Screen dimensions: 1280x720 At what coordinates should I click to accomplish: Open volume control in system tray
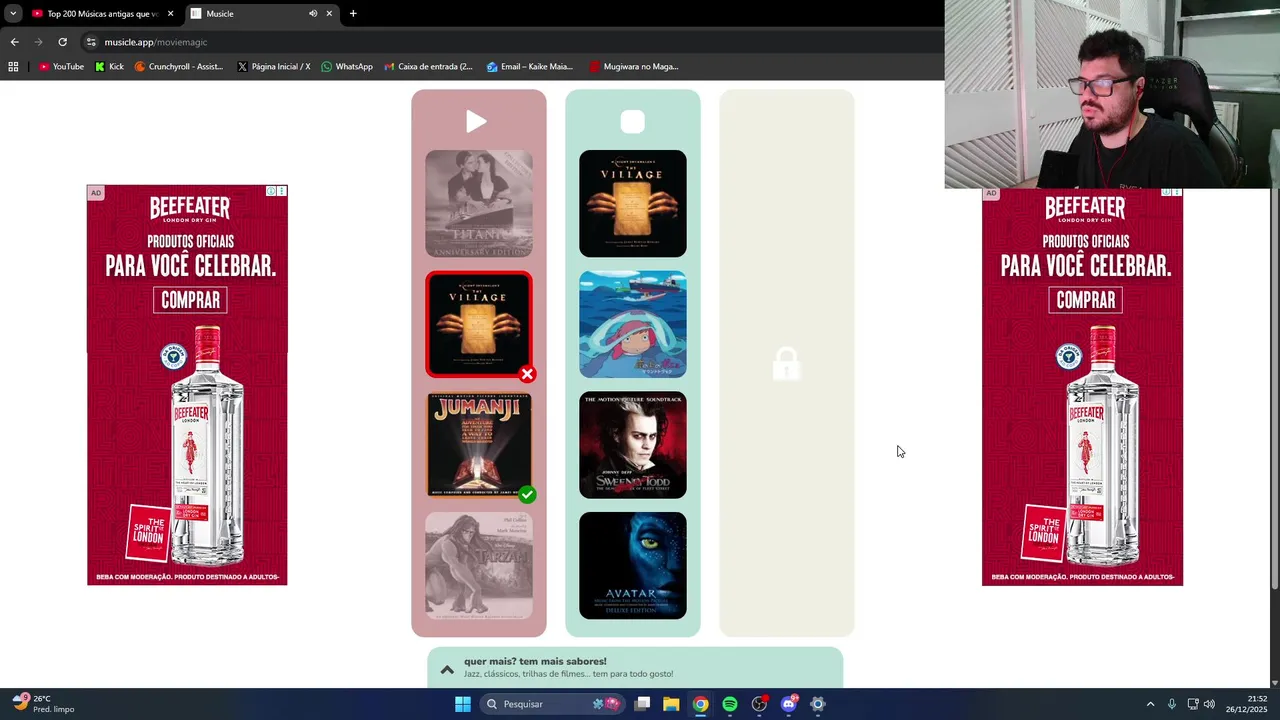point(1209,704)
